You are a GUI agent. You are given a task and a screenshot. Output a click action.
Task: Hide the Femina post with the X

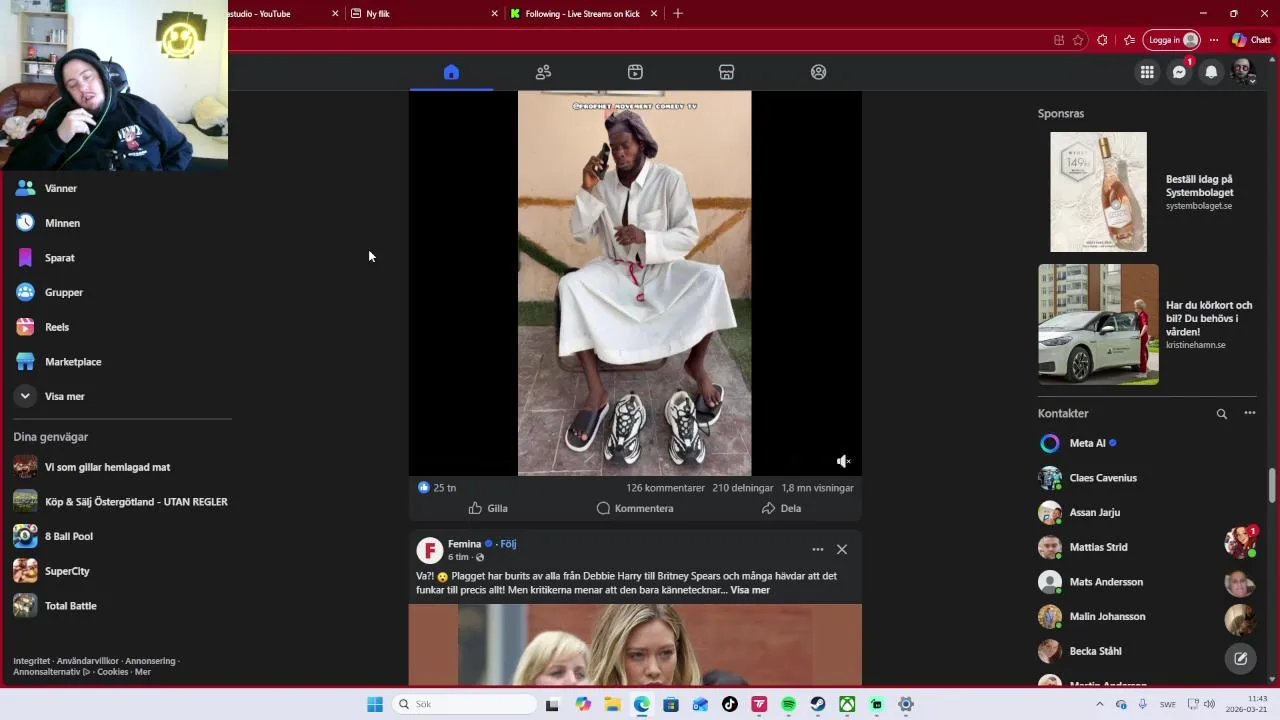[x=842, y=549]
